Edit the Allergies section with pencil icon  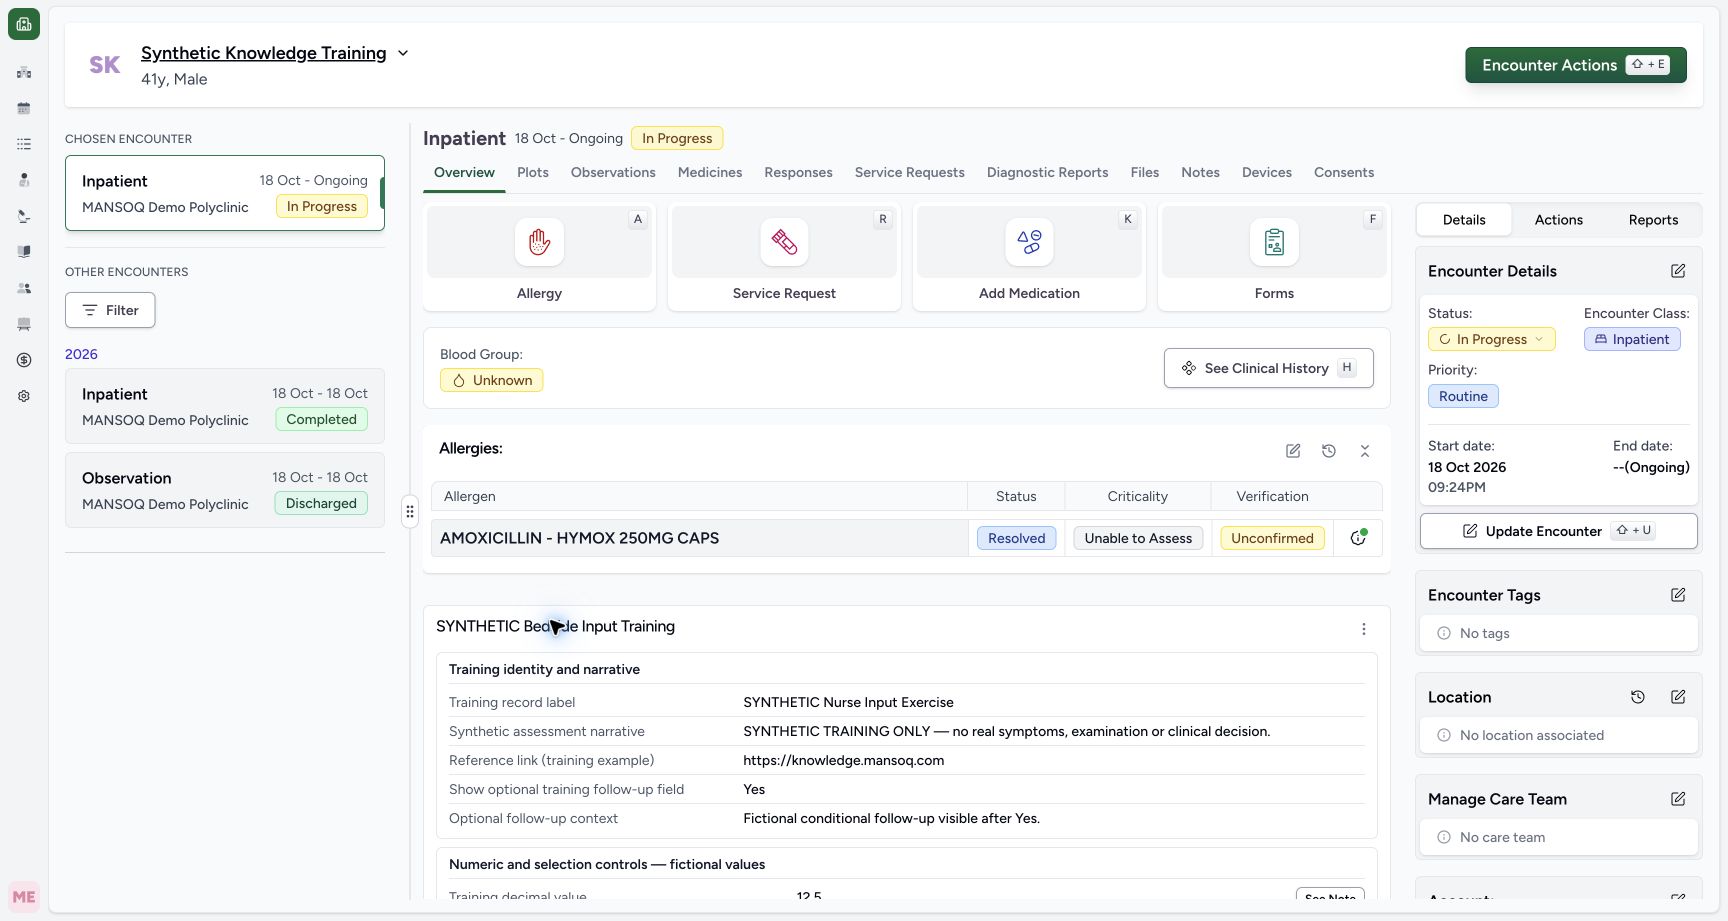[1293, 451]
